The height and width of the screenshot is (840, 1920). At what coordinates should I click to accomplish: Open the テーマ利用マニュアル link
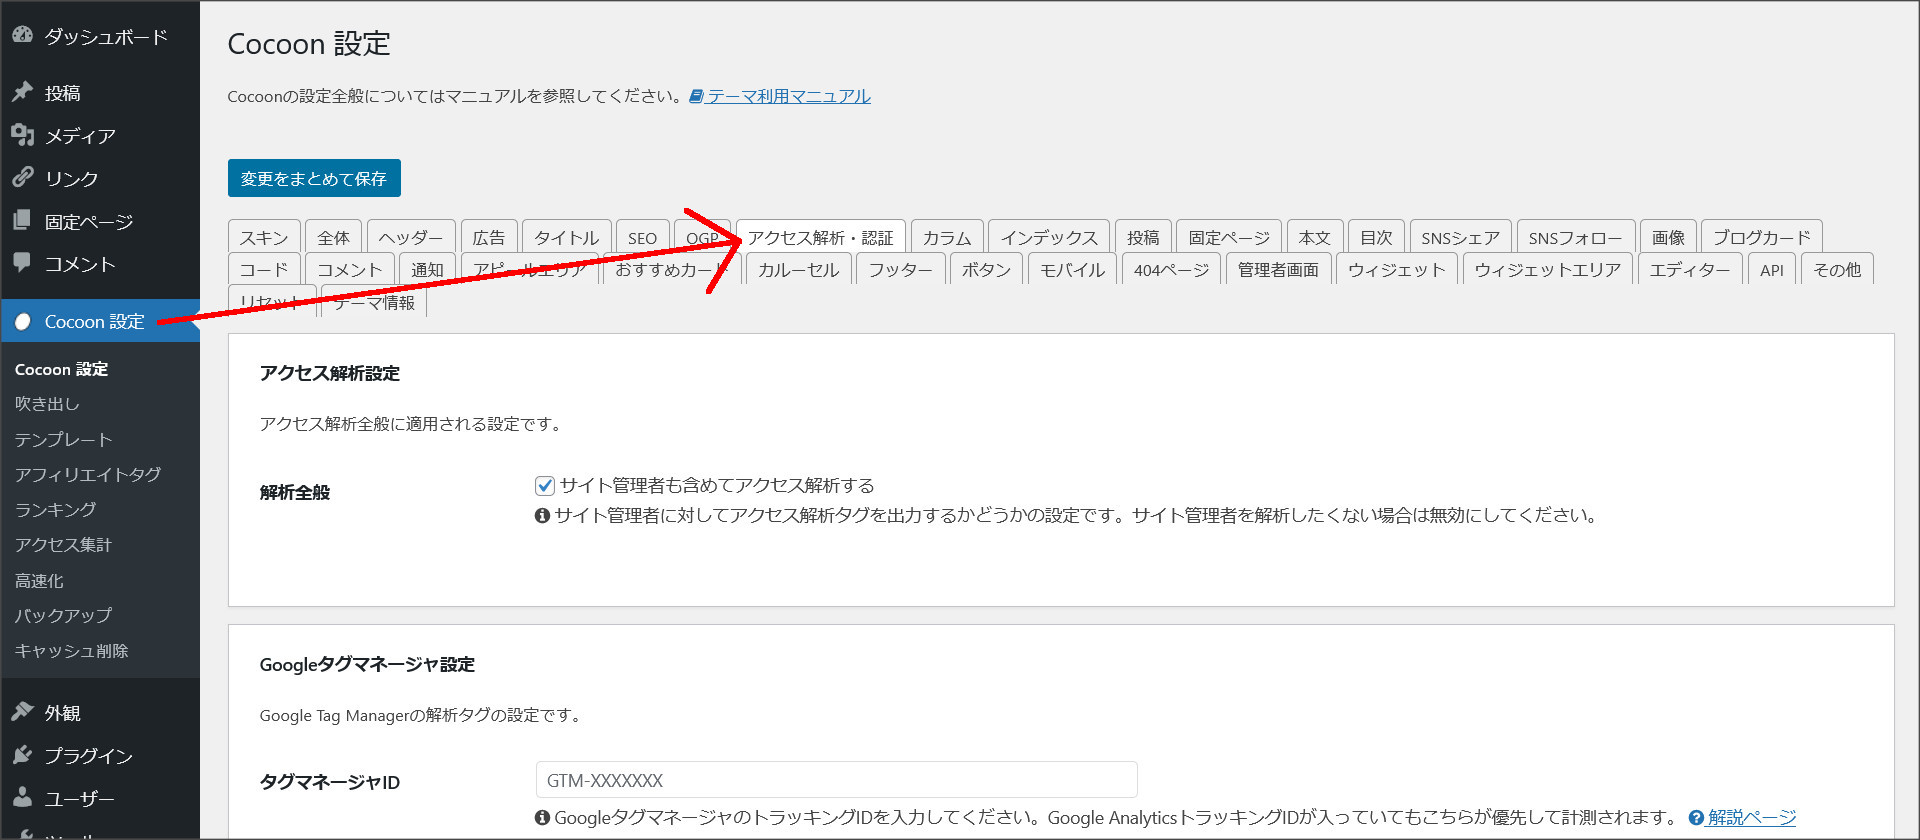pyautogui.click(x=789, y=96)
